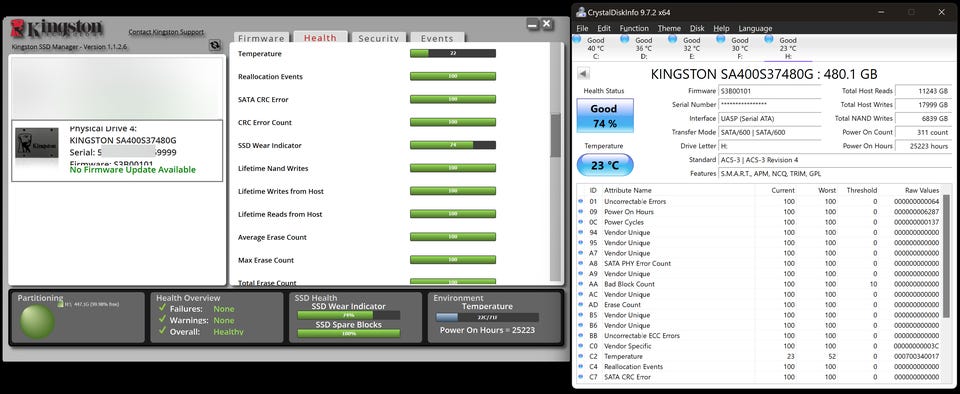Image resolution: width=960 pixels, height=394 pixels.
Task: Click the Temperature health bar showing 22
Action: click(x=452, y=53)
